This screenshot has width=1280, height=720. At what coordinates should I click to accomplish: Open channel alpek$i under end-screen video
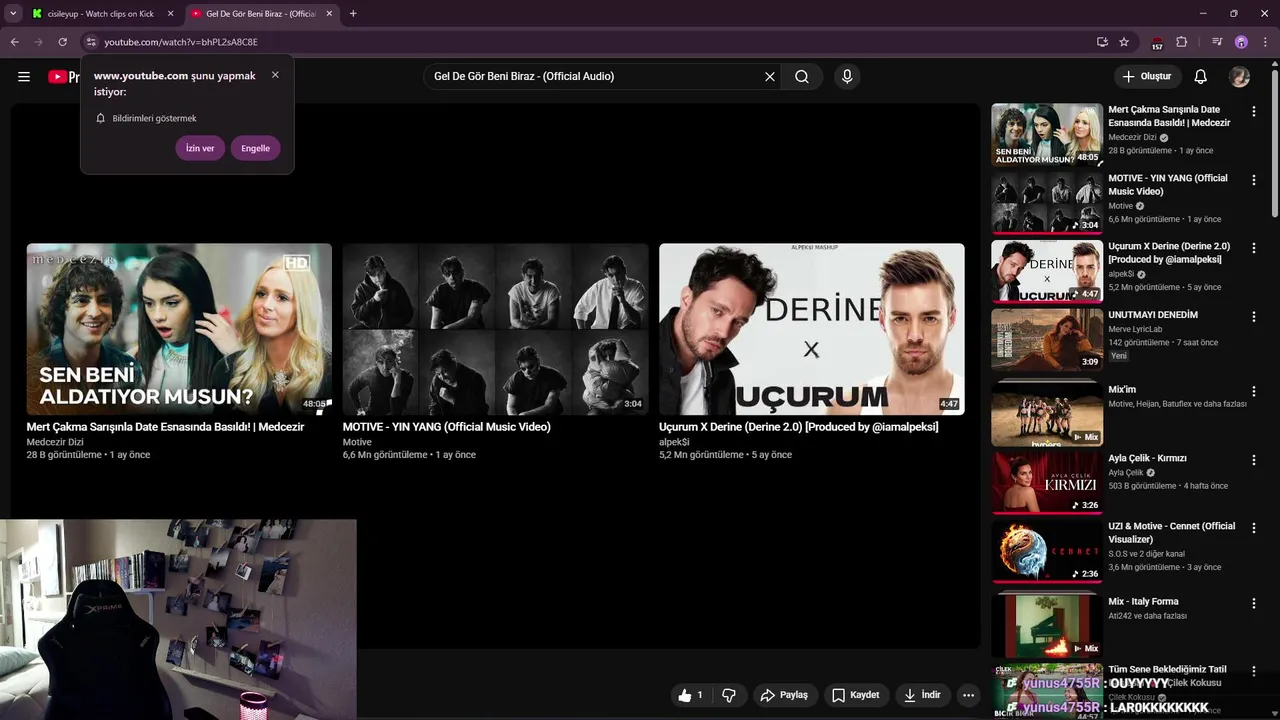click(674, 442)
